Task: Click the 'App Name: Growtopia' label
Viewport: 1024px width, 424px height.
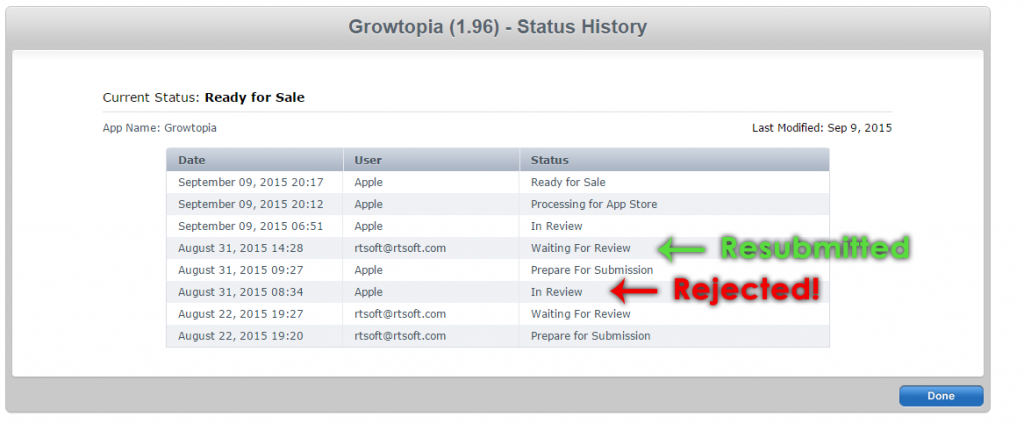Action: pos(159,128)
